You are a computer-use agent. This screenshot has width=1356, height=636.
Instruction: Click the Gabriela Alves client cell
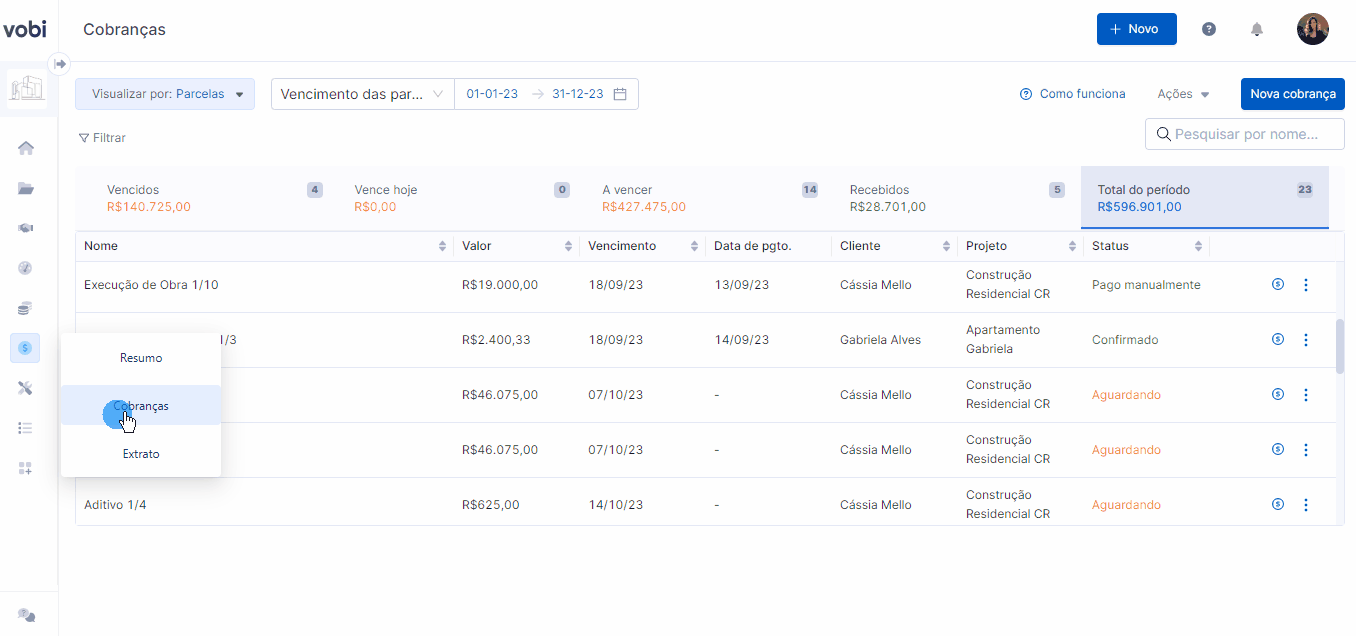click(883, 340)
